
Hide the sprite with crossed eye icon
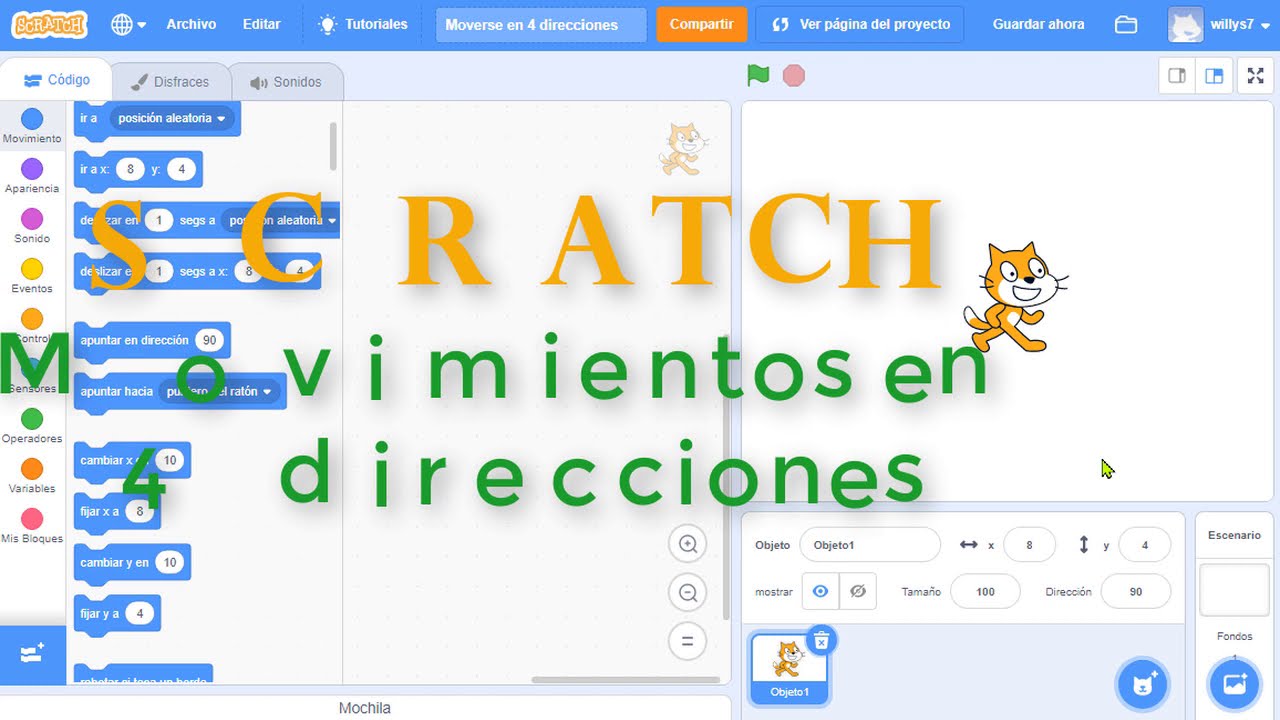click(857, 591)
